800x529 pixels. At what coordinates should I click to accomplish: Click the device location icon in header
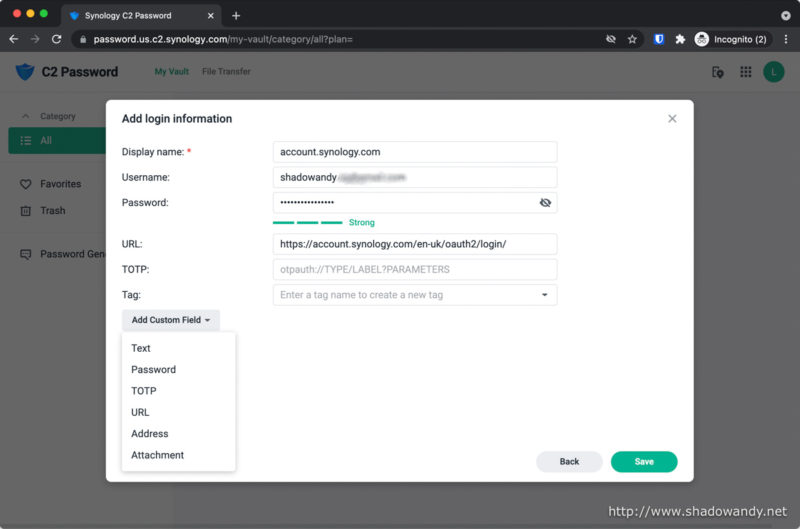click(717, 72)
